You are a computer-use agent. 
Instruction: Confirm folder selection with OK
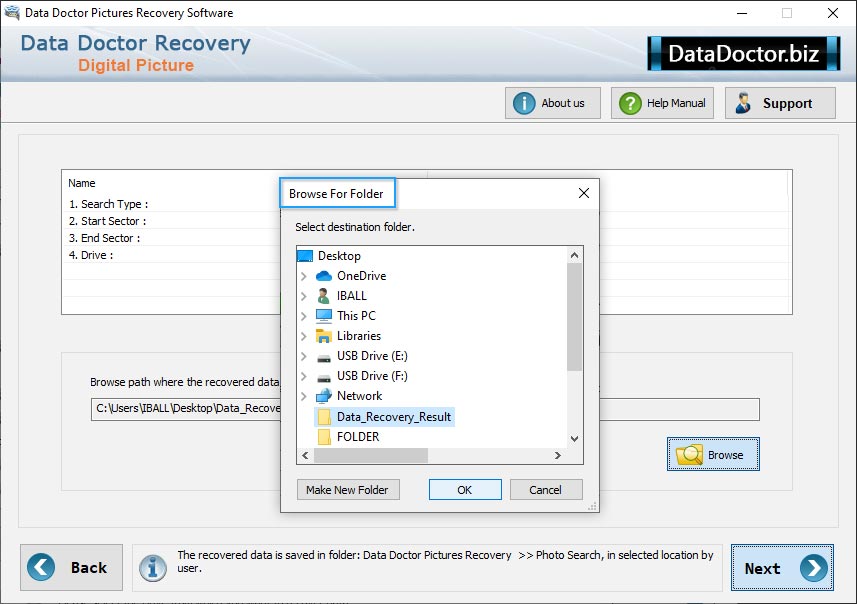(465, 490)
